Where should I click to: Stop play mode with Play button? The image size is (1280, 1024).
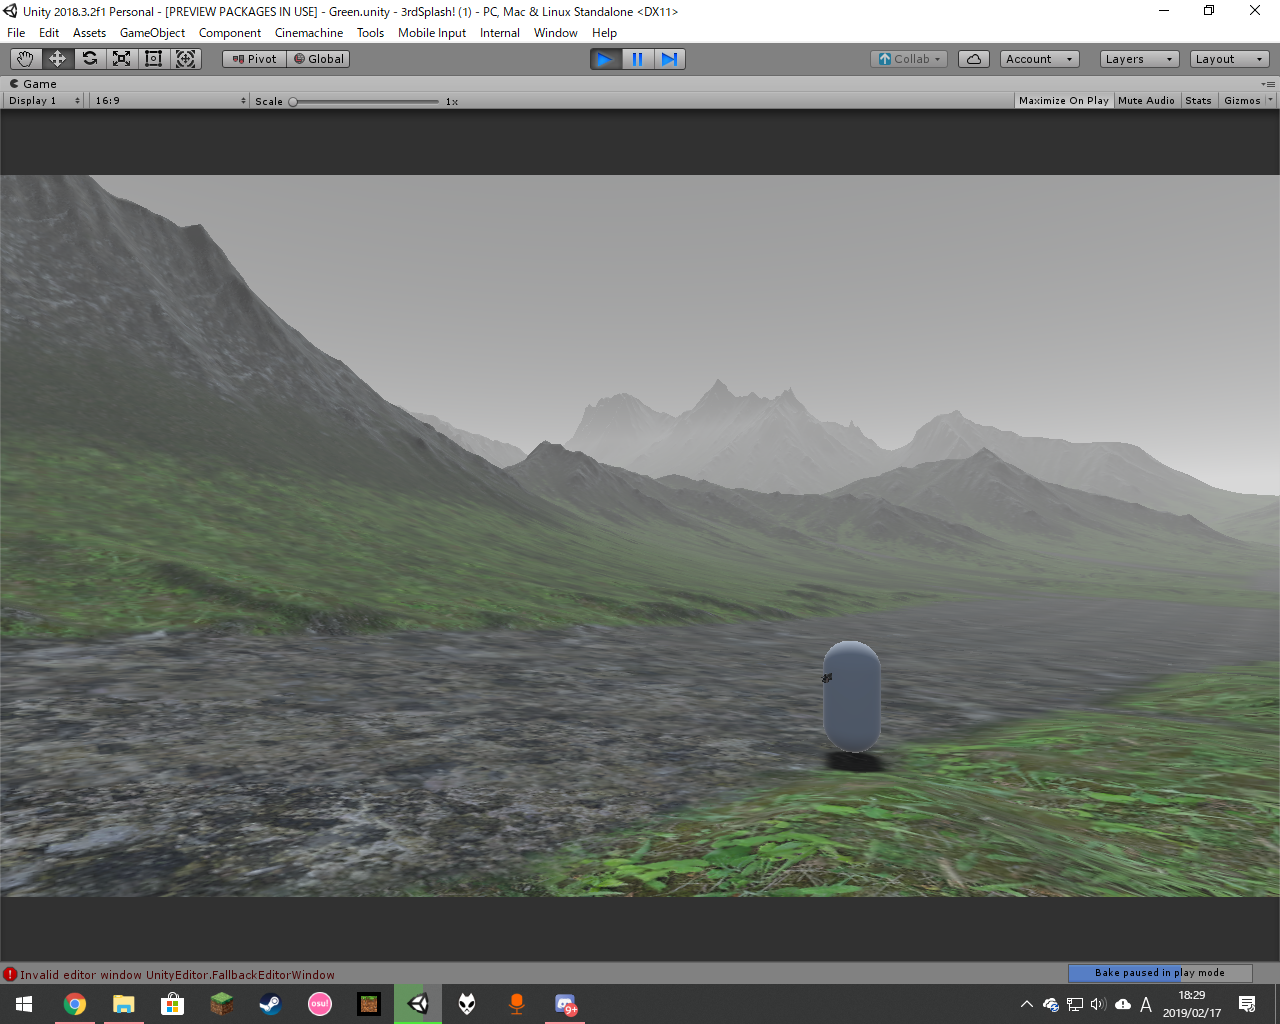point(605,59)
